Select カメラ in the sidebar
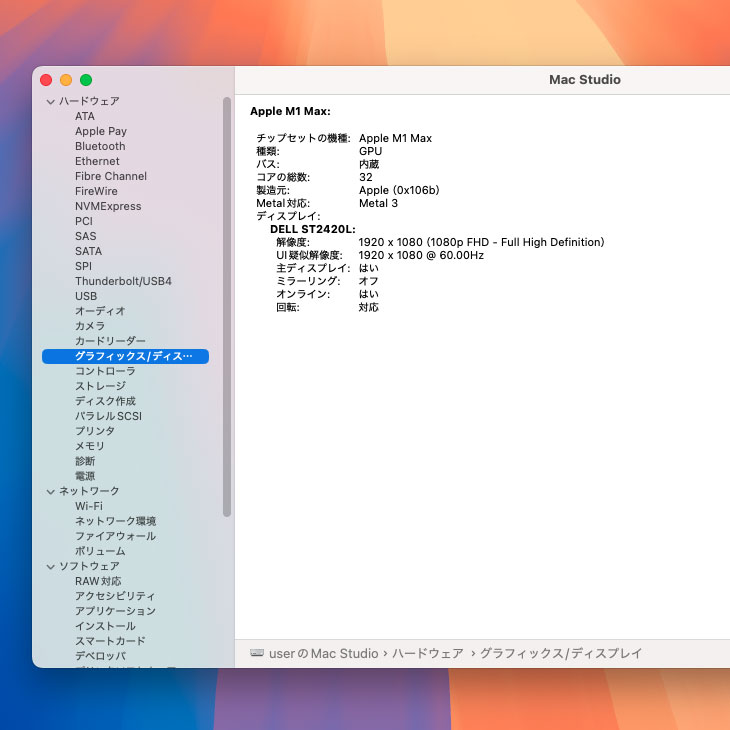Image resolution: width=730 pixels, height=730 pixels. point(90,326)
